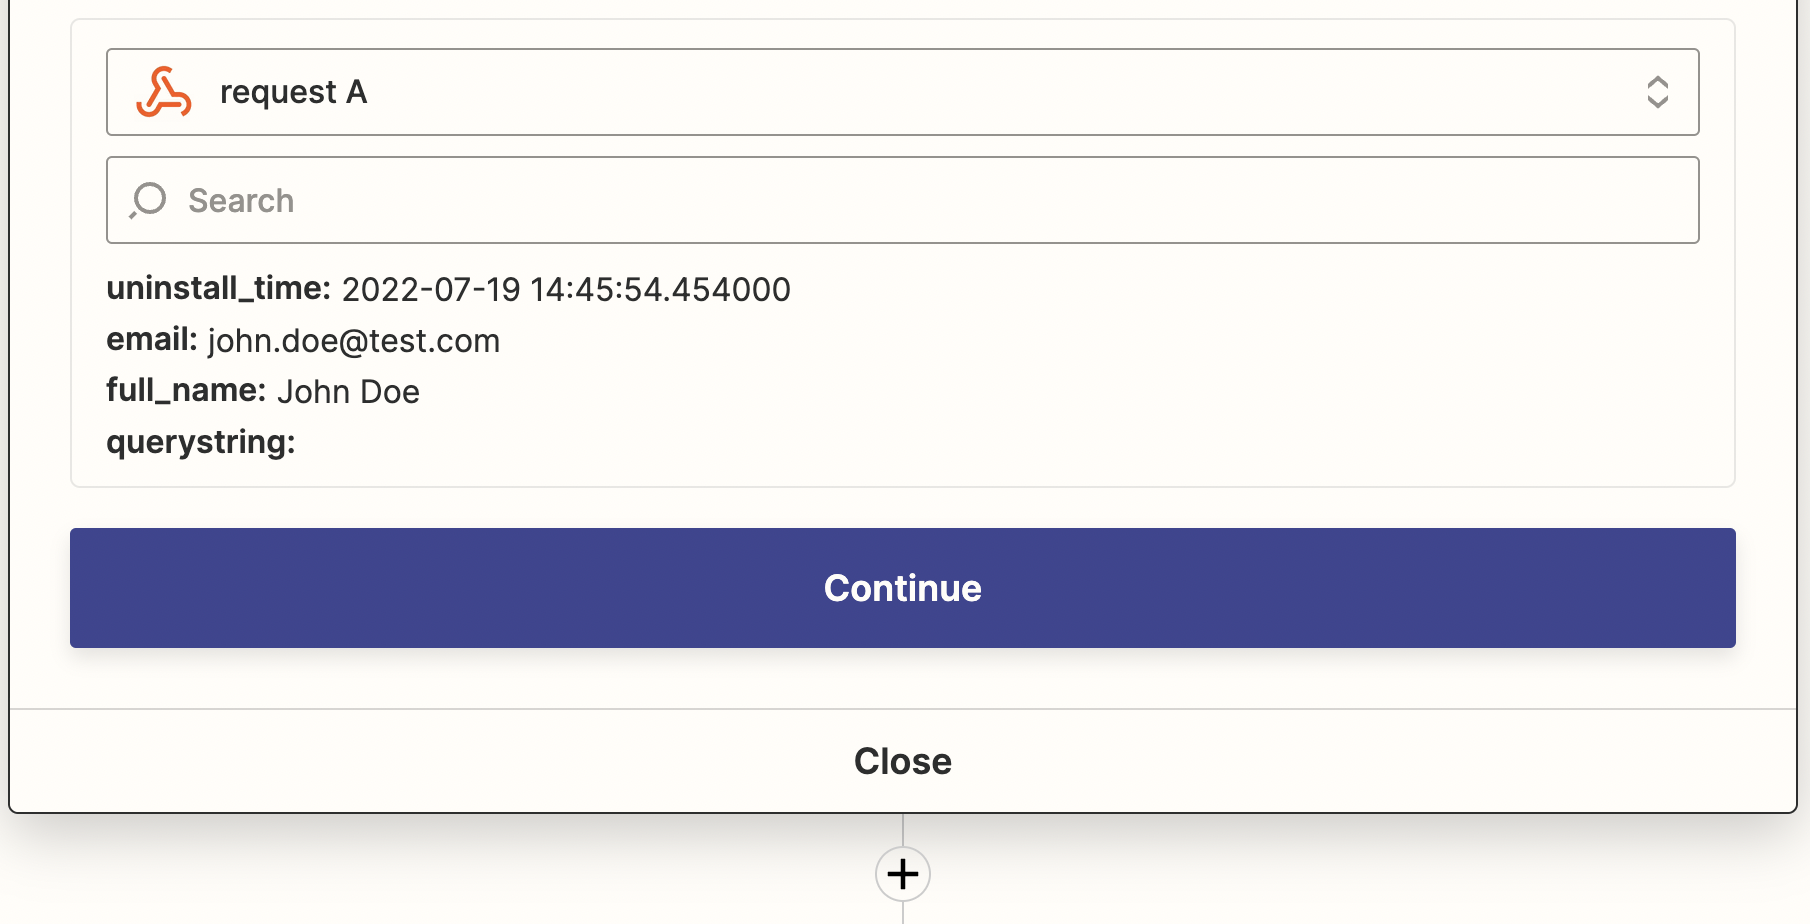
Task: Click the connector line above the plus button
Action: pos(903,830)
